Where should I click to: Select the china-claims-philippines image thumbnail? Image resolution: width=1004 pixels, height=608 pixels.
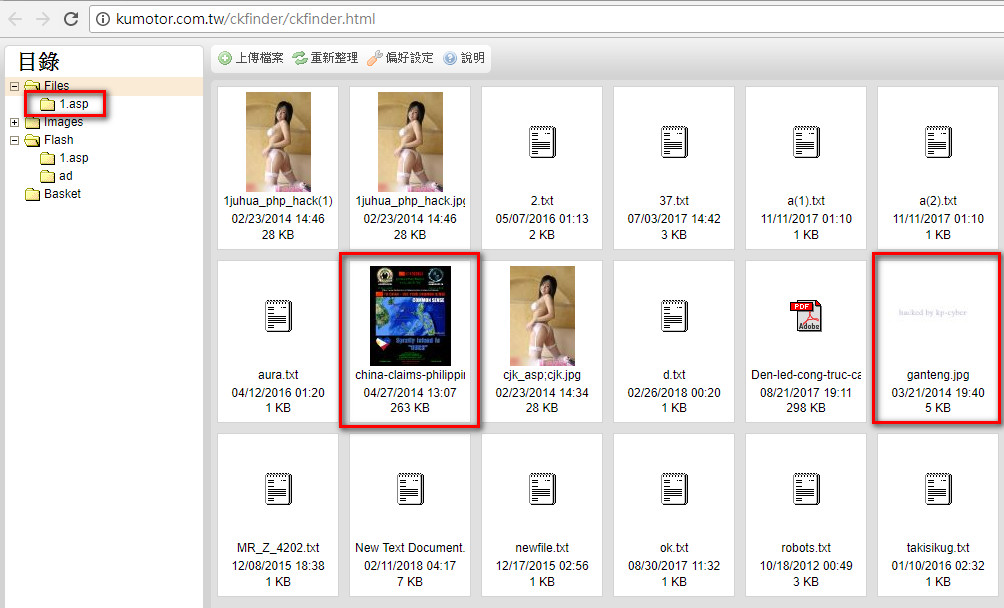point(410,316)
